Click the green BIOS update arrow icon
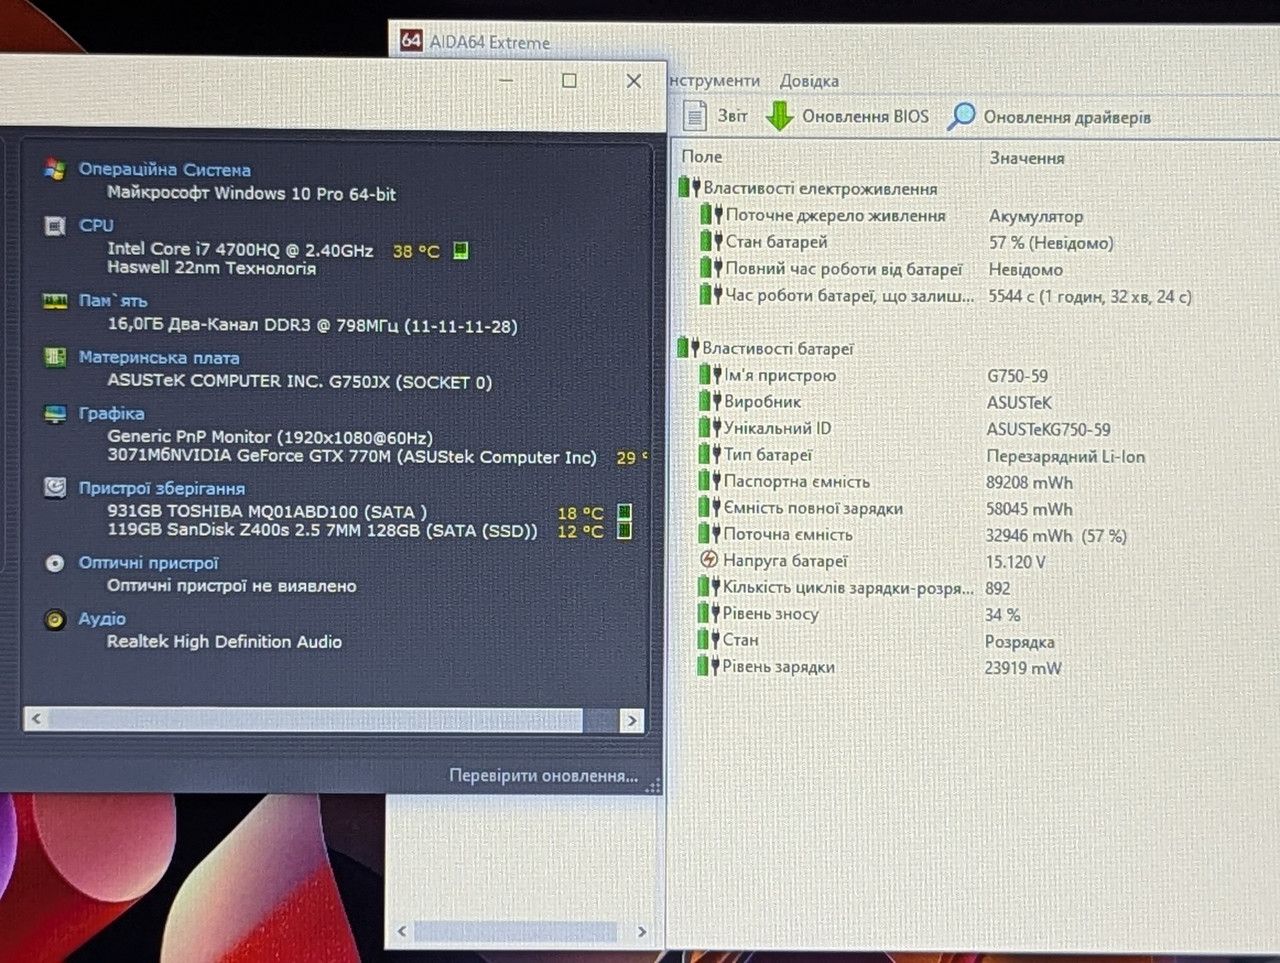The image size is (1280, 963). [780, 116]
